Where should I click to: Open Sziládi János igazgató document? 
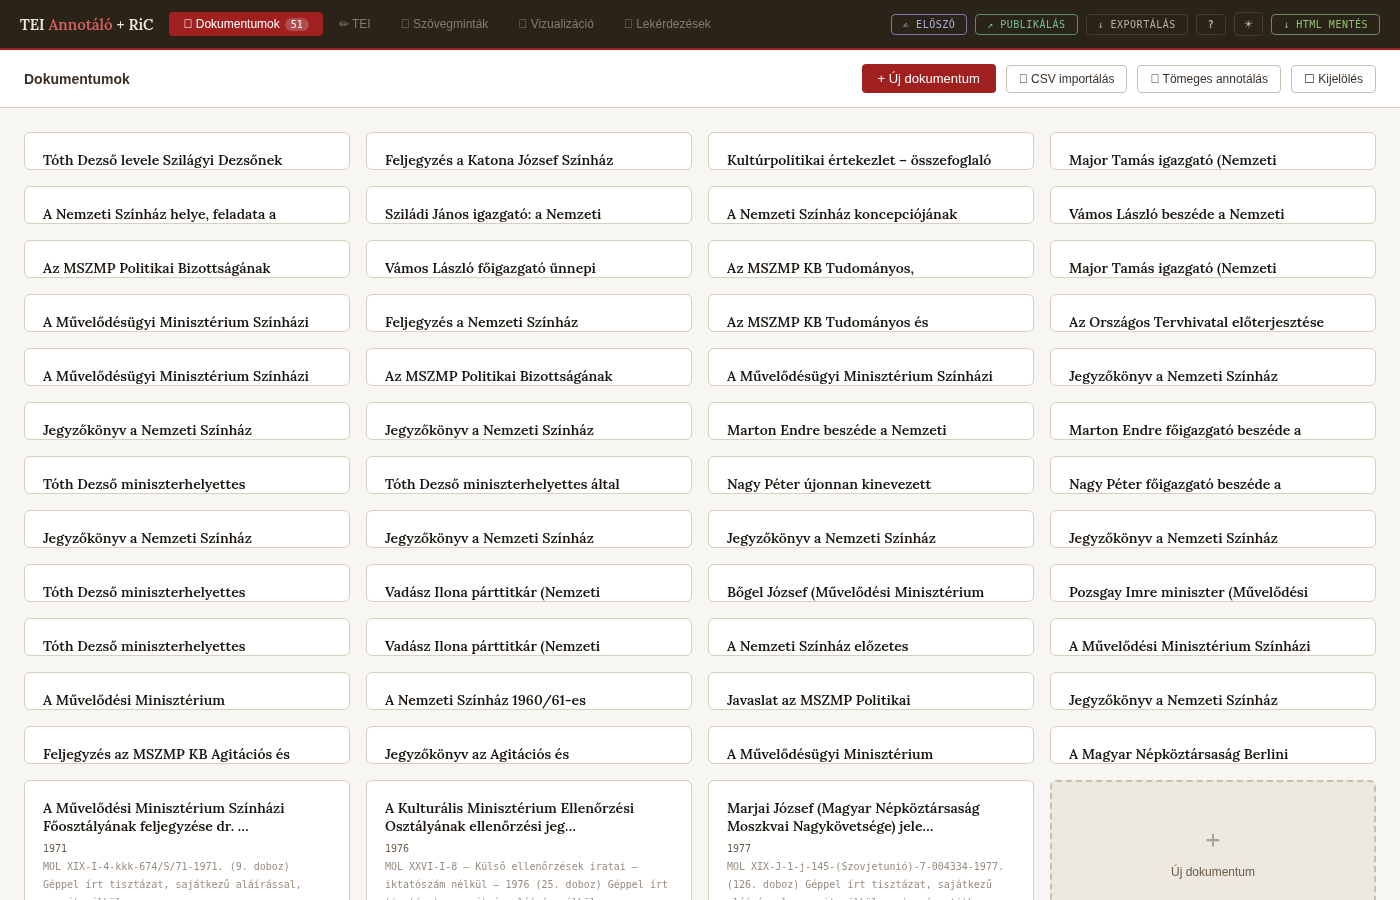pos(529,205)
